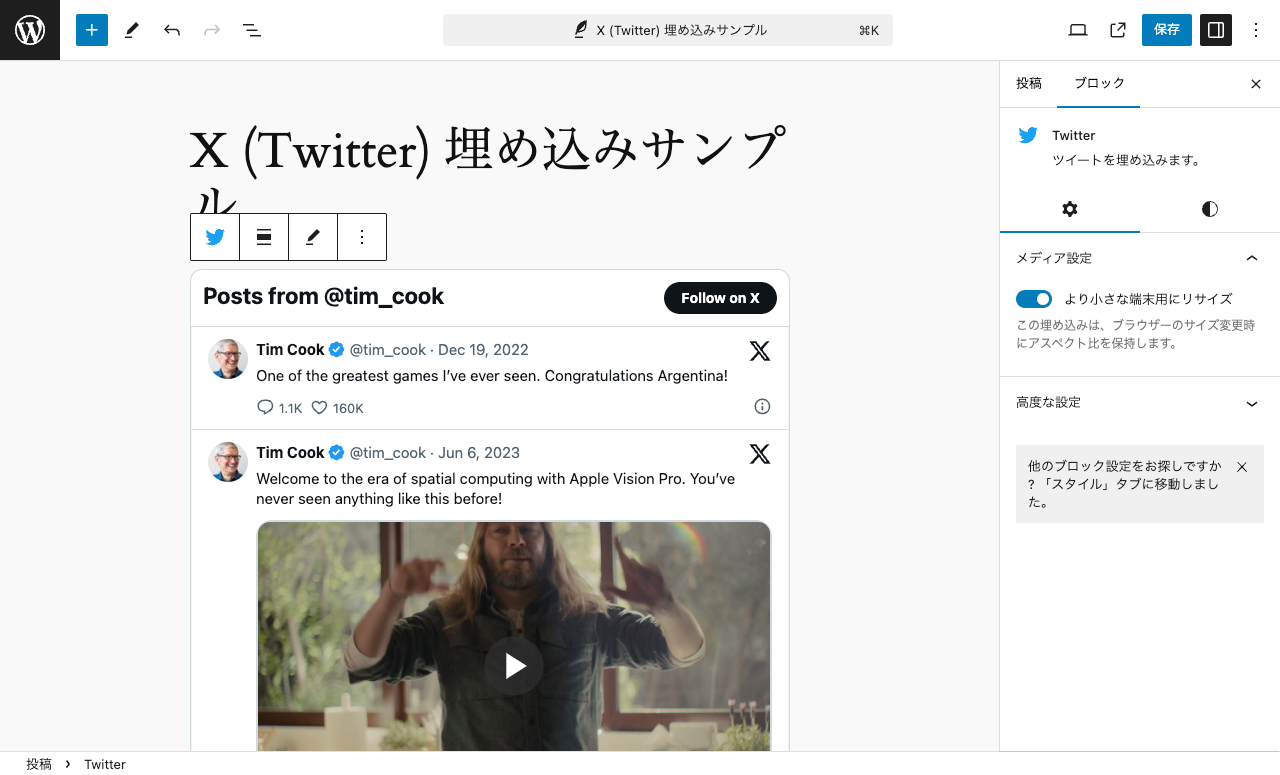Image resolution: width=1280 pixels, height=775 pixels.
Task: Click the Argentina congratulations tweet text
Action: click(x=492, y=376)
